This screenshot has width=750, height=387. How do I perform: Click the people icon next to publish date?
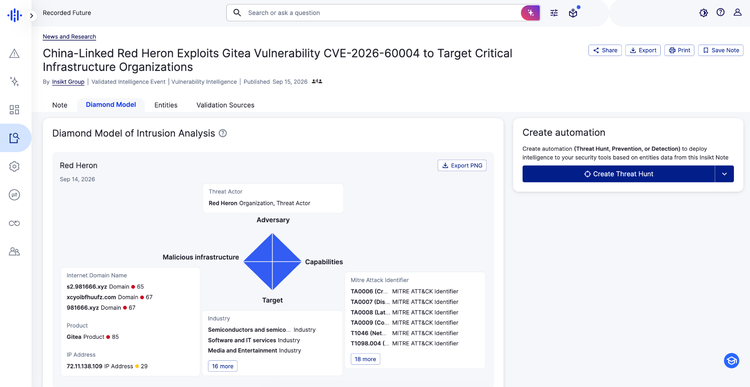pos(317,82)
